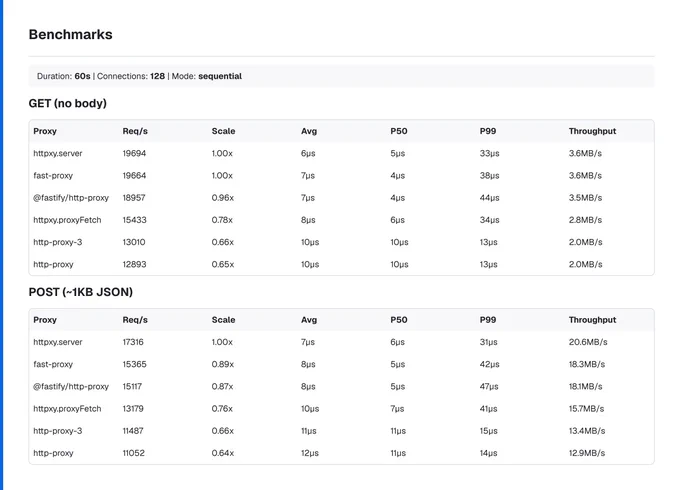Click P99 header in POST table
680x490 pixels.
click(x=488, y=320)
